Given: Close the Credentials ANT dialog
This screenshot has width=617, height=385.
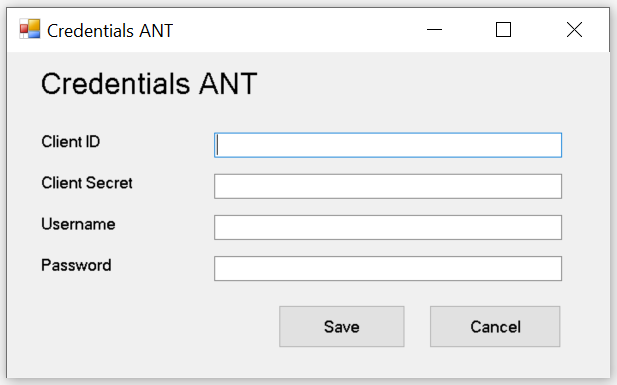Looking at the screenshot, I should (x=574, y=30).
